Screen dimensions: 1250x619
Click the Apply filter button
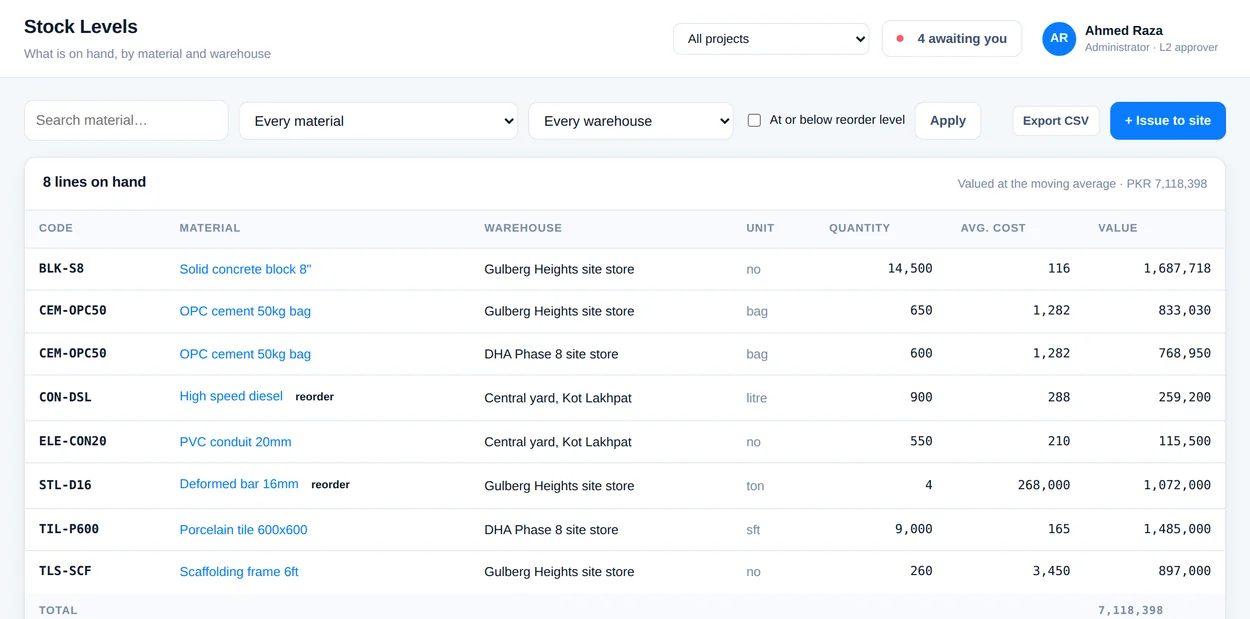pos(948,121)
